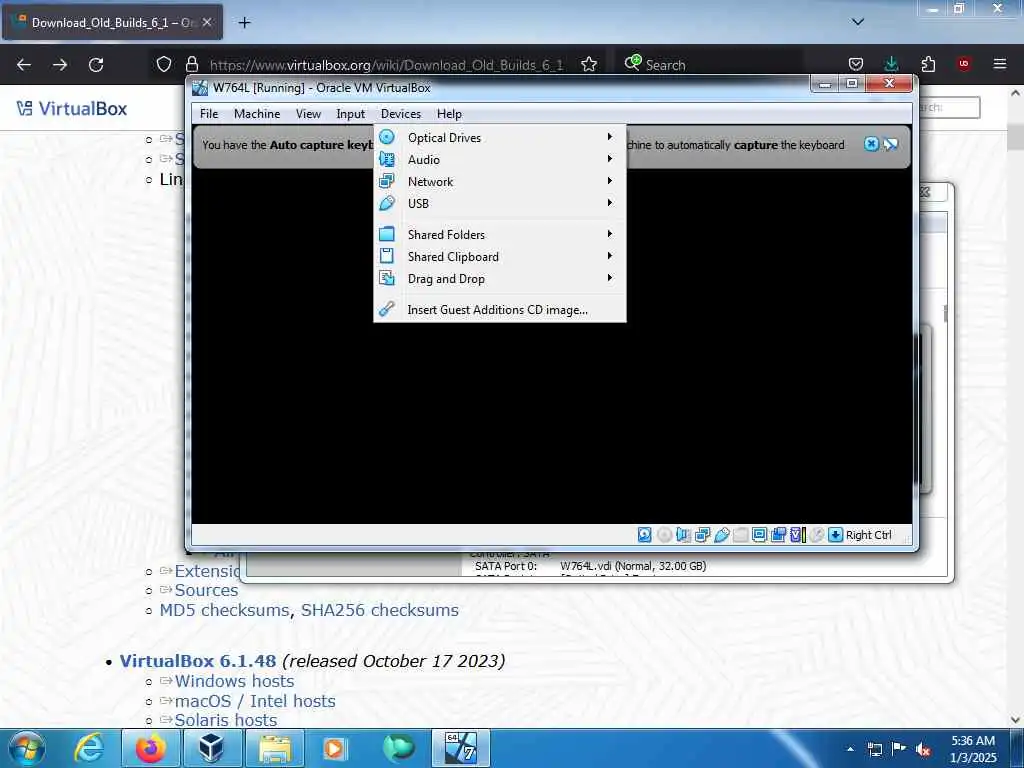Screen dimensions: 1024x768
Task: Open the Solaris hosts link
Action: point(226,720)
